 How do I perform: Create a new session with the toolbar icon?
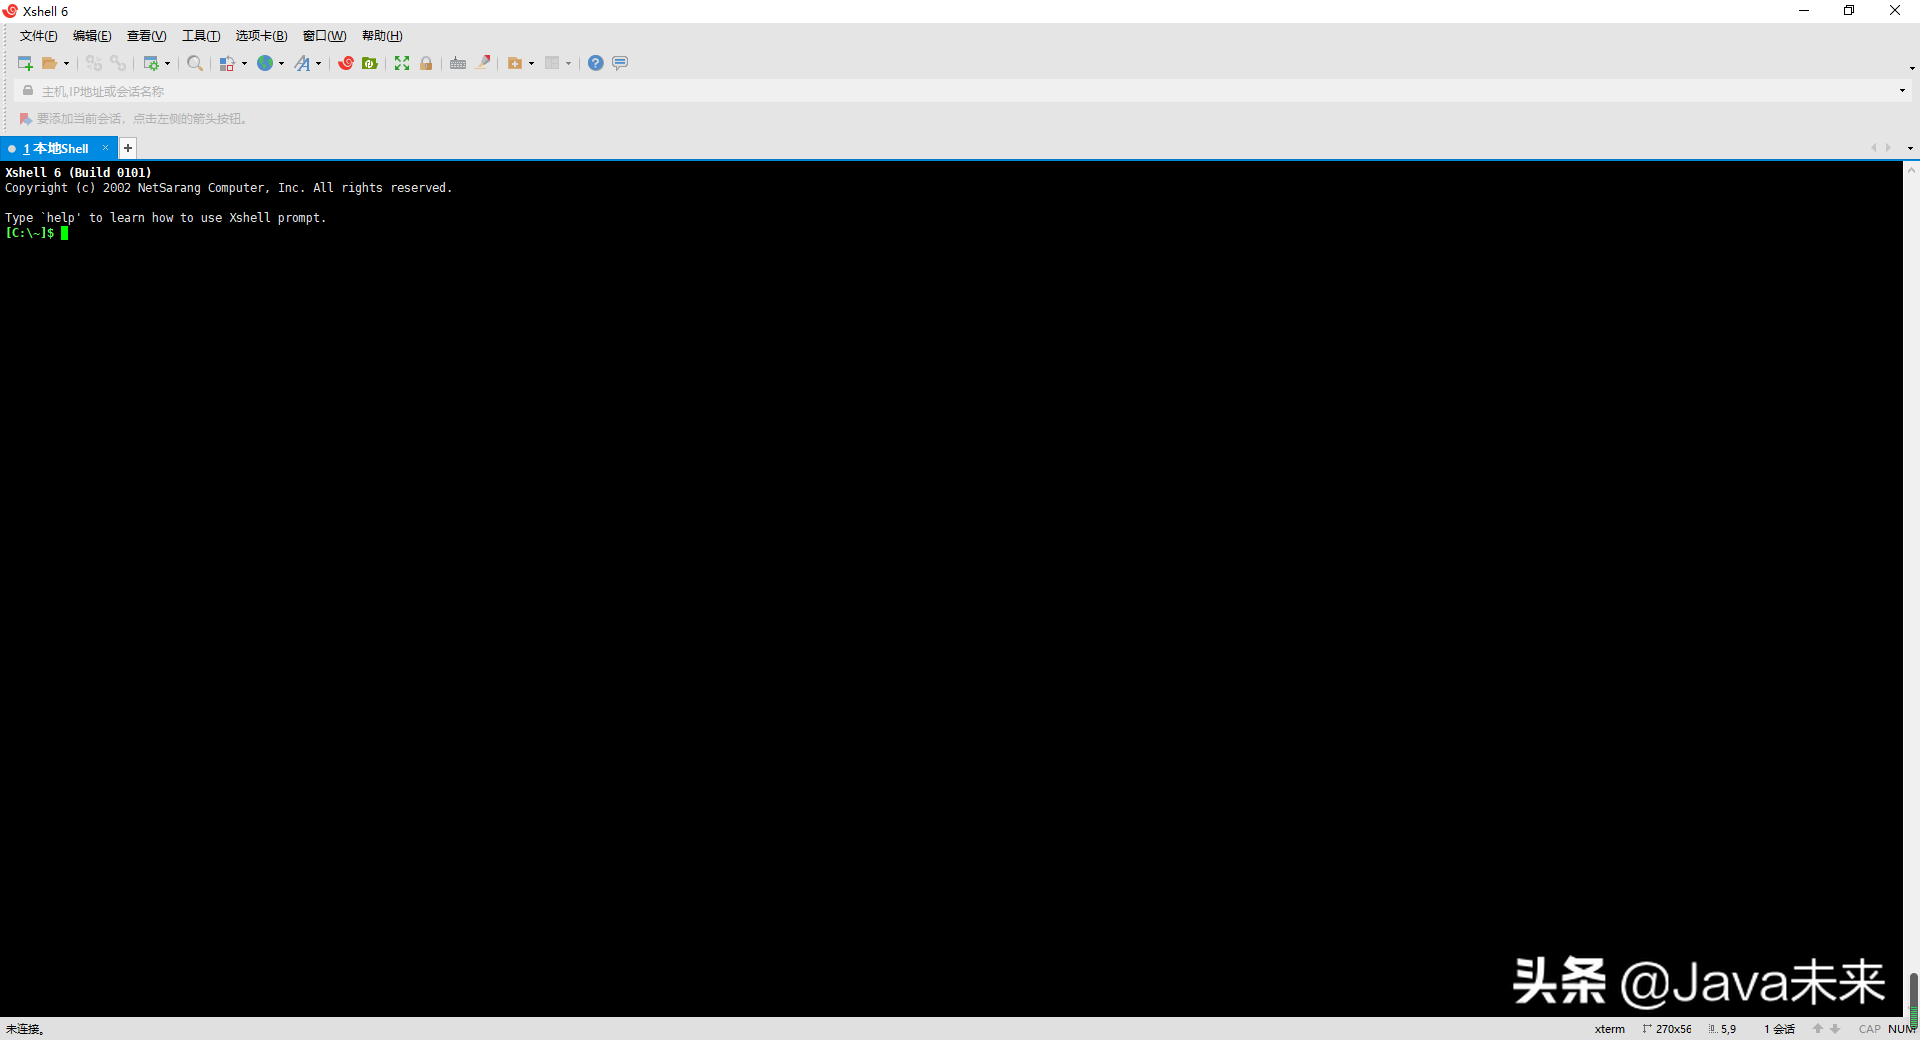(x=25, y=63)
